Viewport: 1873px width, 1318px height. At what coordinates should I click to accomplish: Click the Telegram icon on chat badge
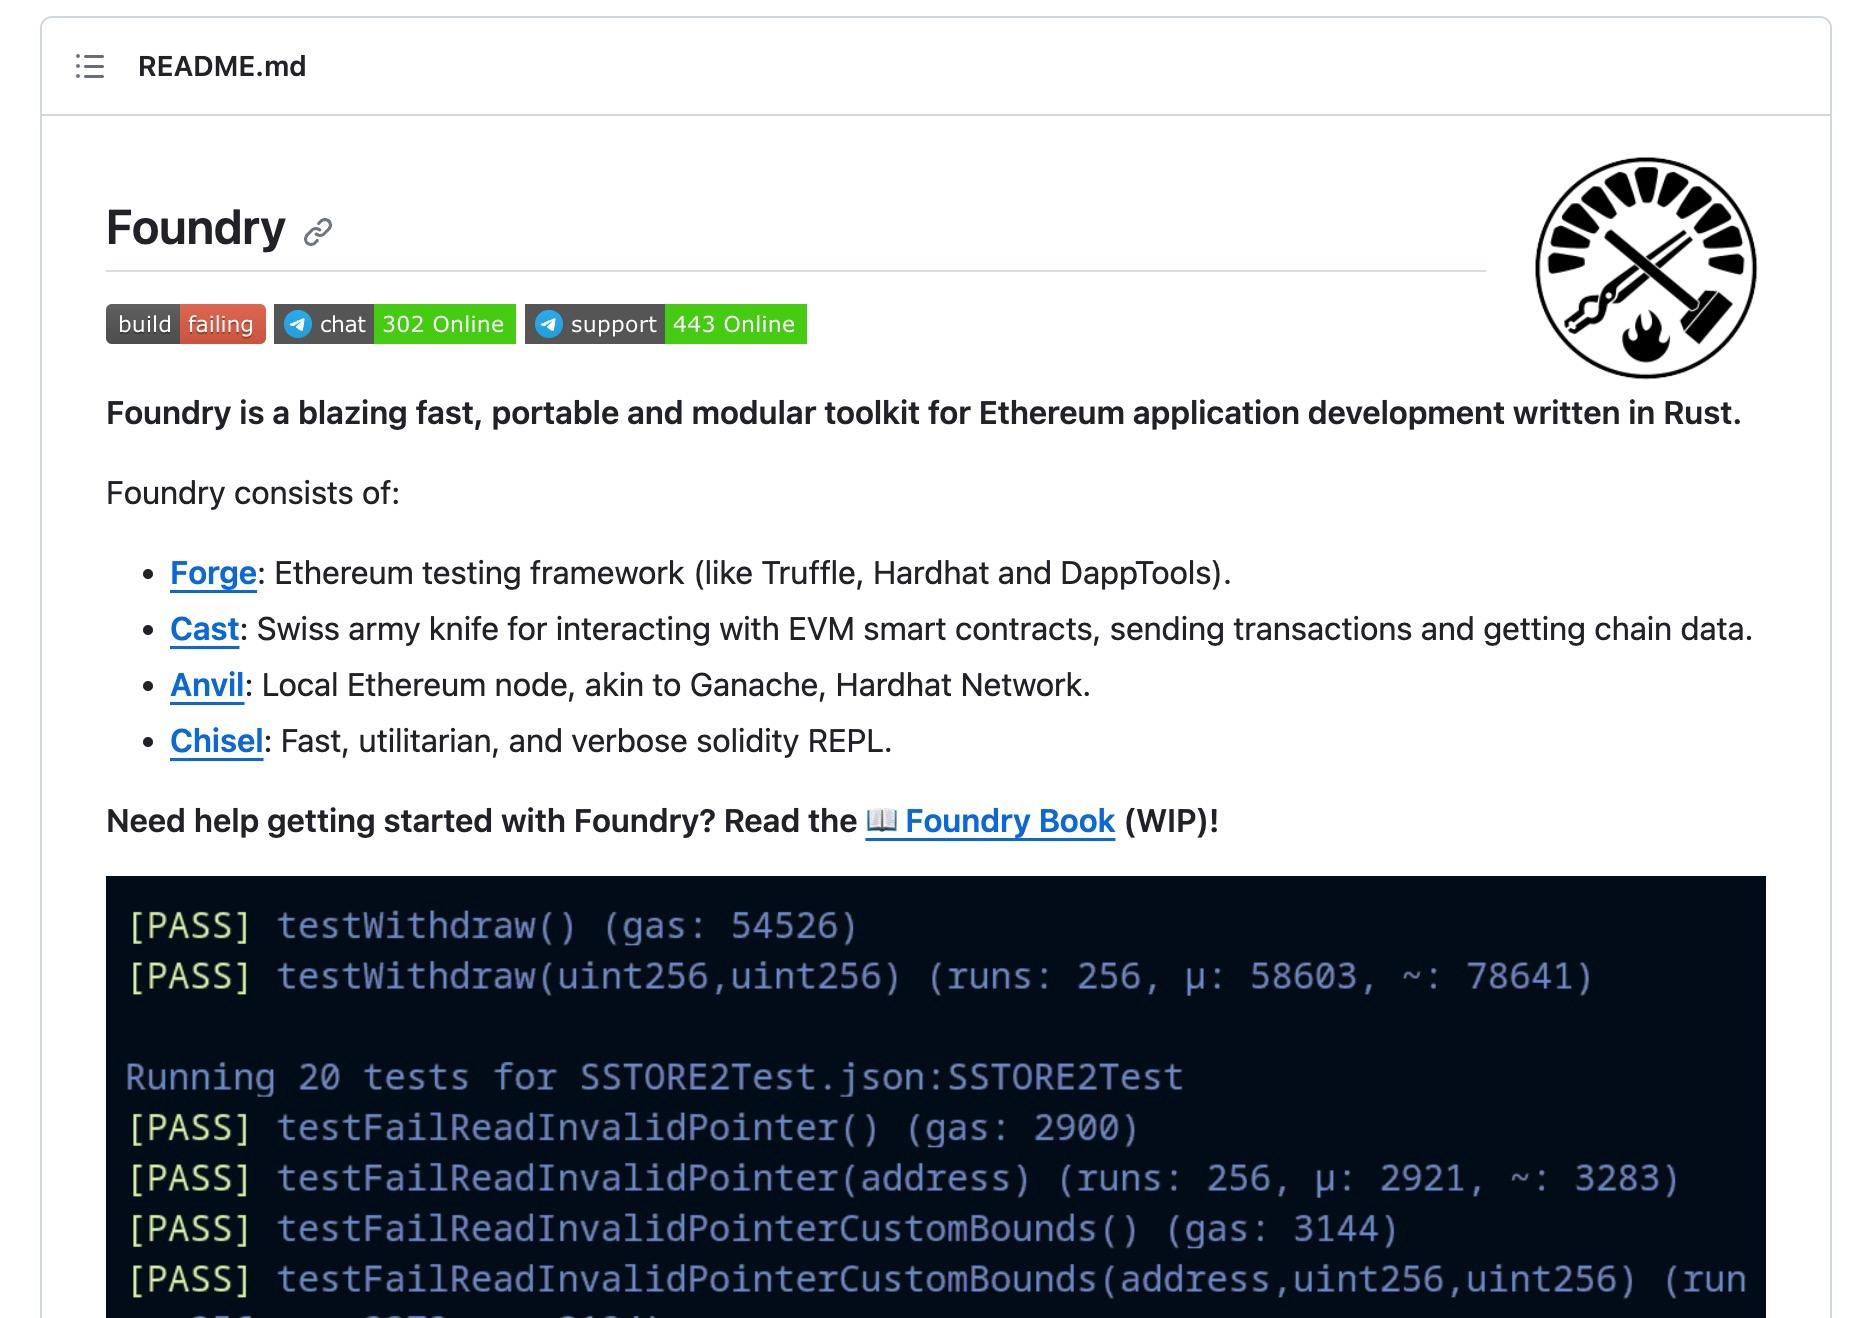pyautogui.click(x=297, y=324)
